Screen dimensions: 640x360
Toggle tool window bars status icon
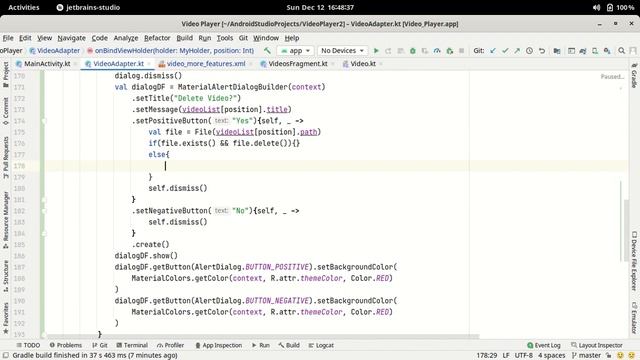(6, 356)
